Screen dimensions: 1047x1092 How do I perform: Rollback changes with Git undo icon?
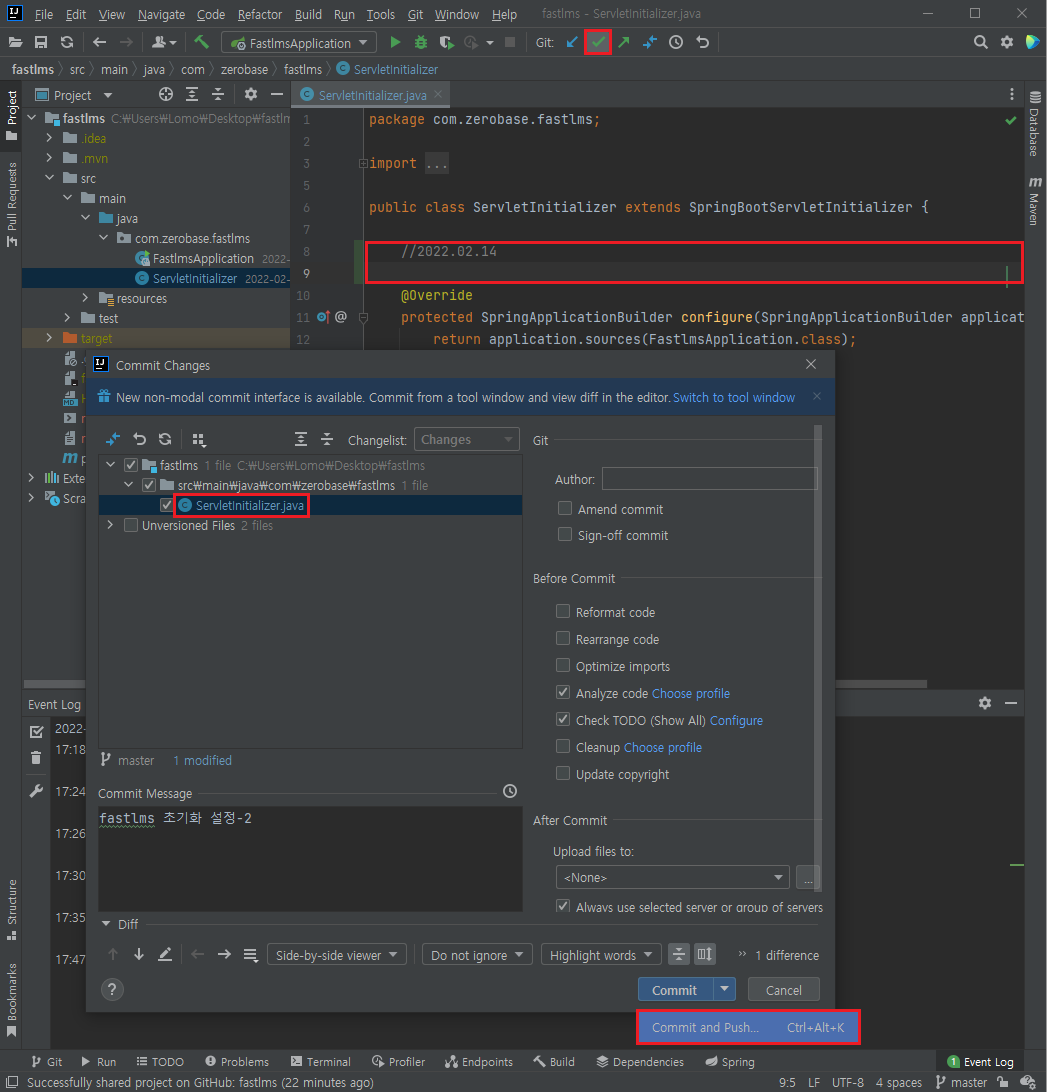[x=702, y=42]
